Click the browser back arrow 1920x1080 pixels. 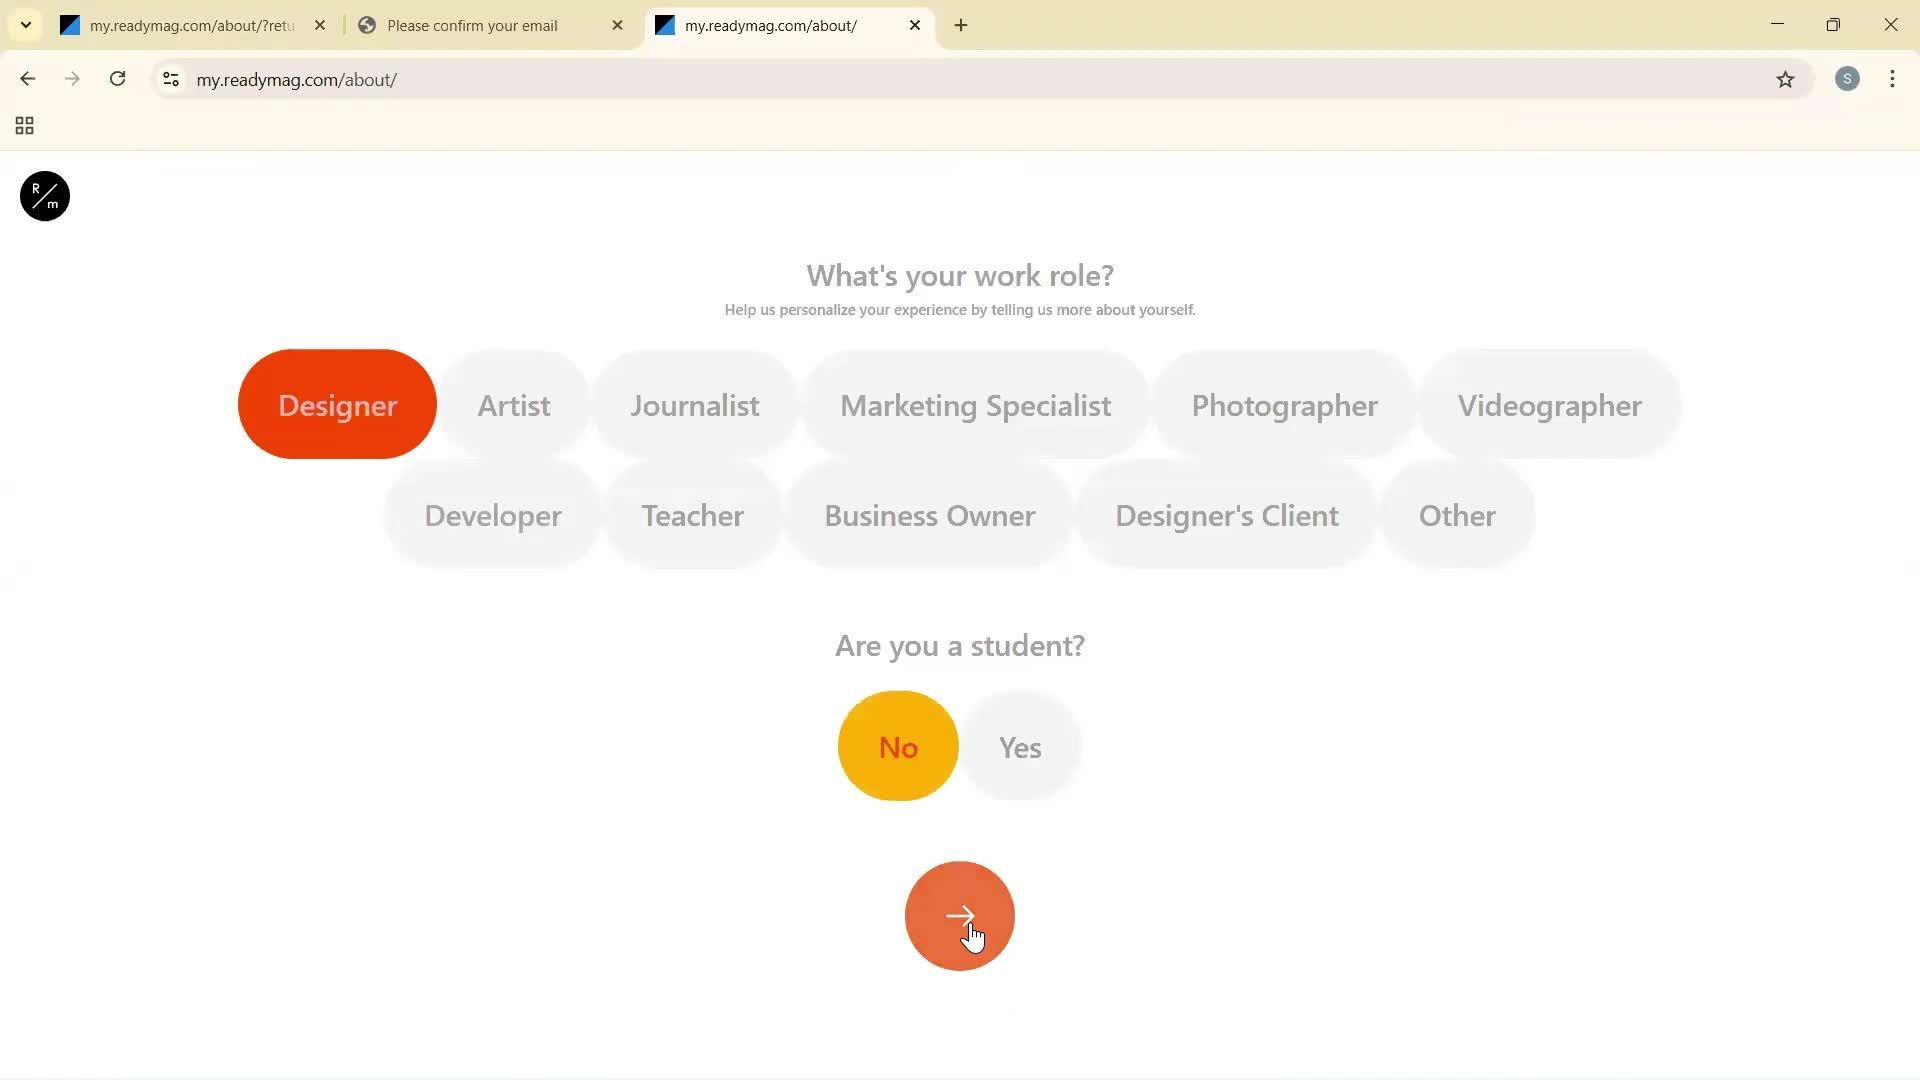tap(27, 79)
